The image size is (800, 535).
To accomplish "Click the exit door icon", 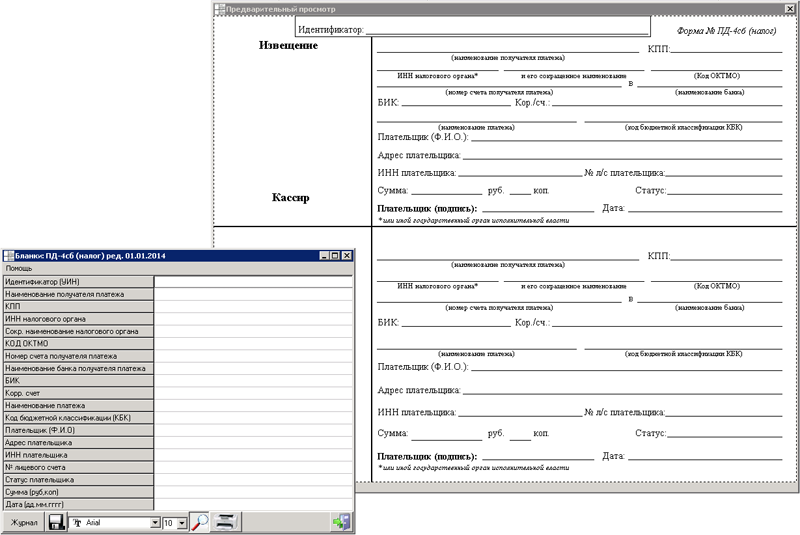I will tap(341, 522).
